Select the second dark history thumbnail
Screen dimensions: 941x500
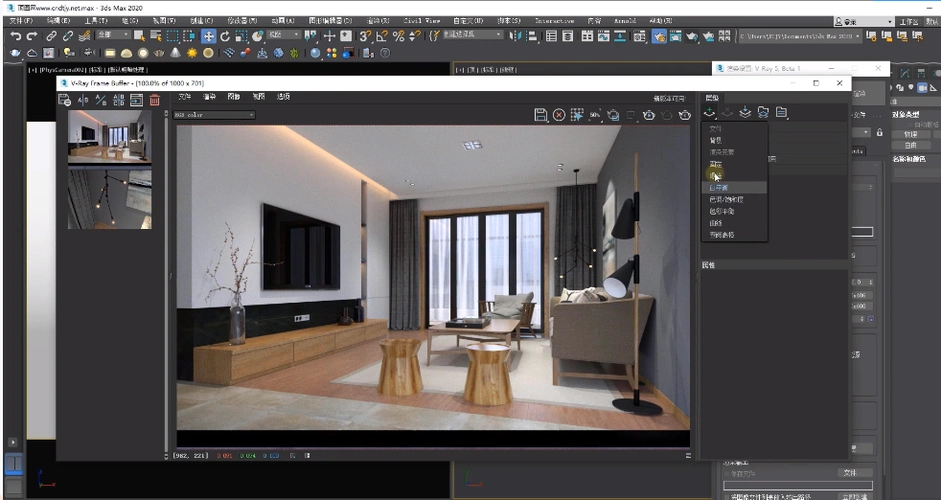click(109, 199)
